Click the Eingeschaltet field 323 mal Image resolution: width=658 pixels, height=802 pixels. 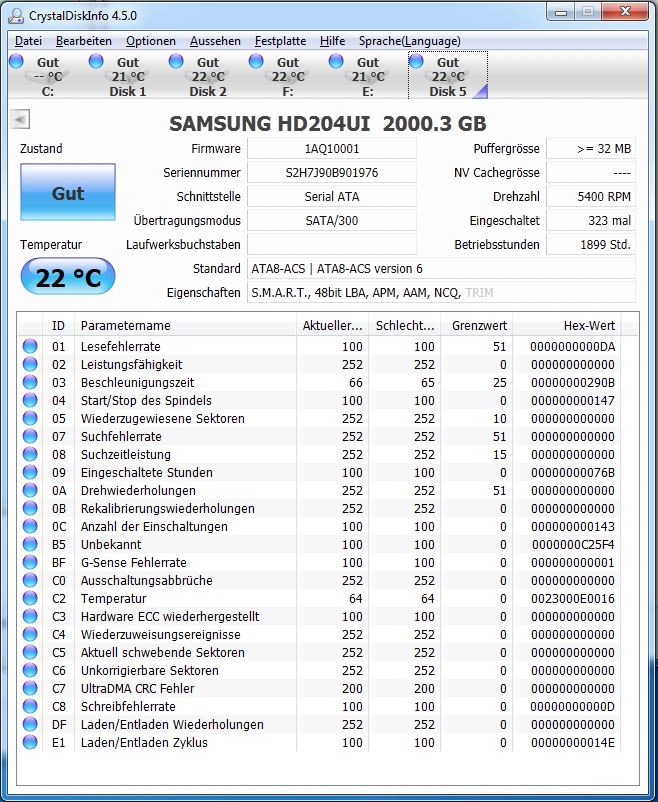click(591, 221)
